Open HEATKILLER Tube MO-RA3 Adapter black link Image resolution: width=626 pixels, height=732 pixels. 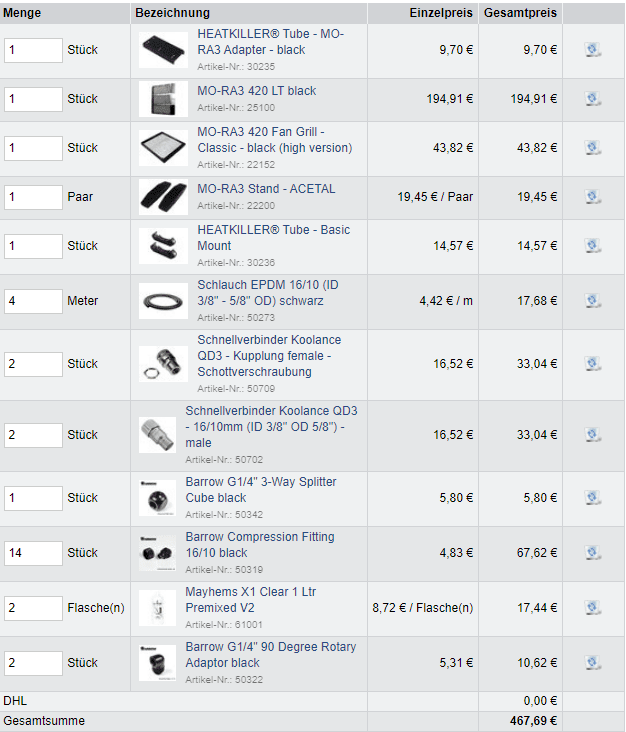[x=270, y=42]
